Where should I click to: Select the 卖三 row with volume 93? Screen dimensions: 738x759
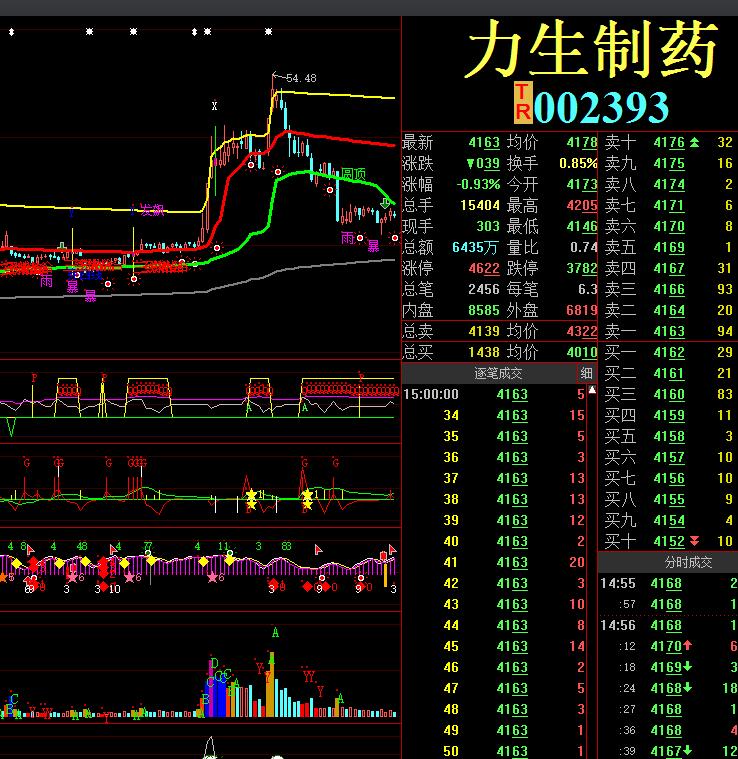coord(668,289)
